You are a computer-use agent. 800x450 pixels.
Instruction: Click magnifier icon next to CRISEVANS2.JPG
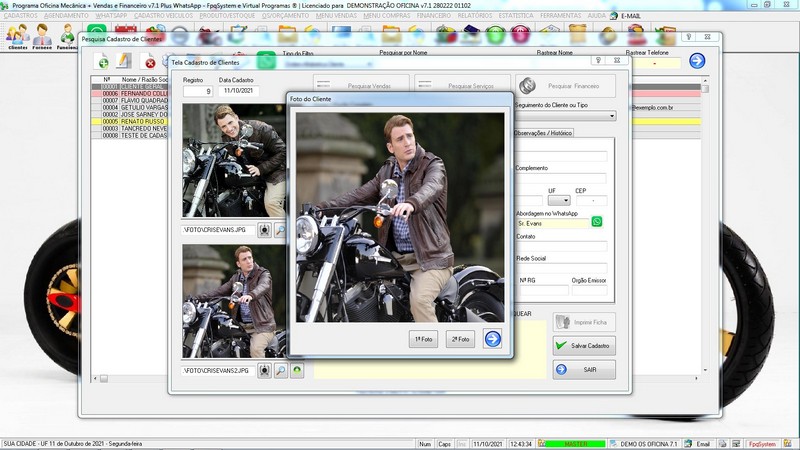280,370
